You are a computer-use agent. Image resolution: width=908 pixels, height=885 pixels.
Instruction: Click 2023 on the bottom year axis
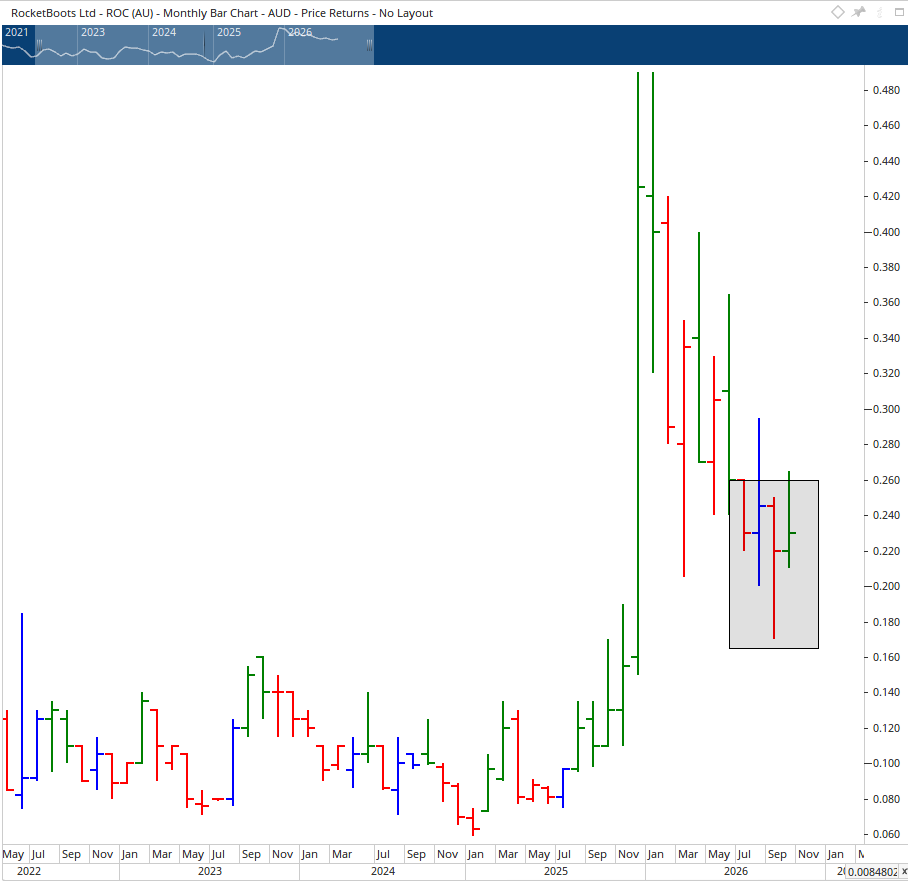(210, 871)
